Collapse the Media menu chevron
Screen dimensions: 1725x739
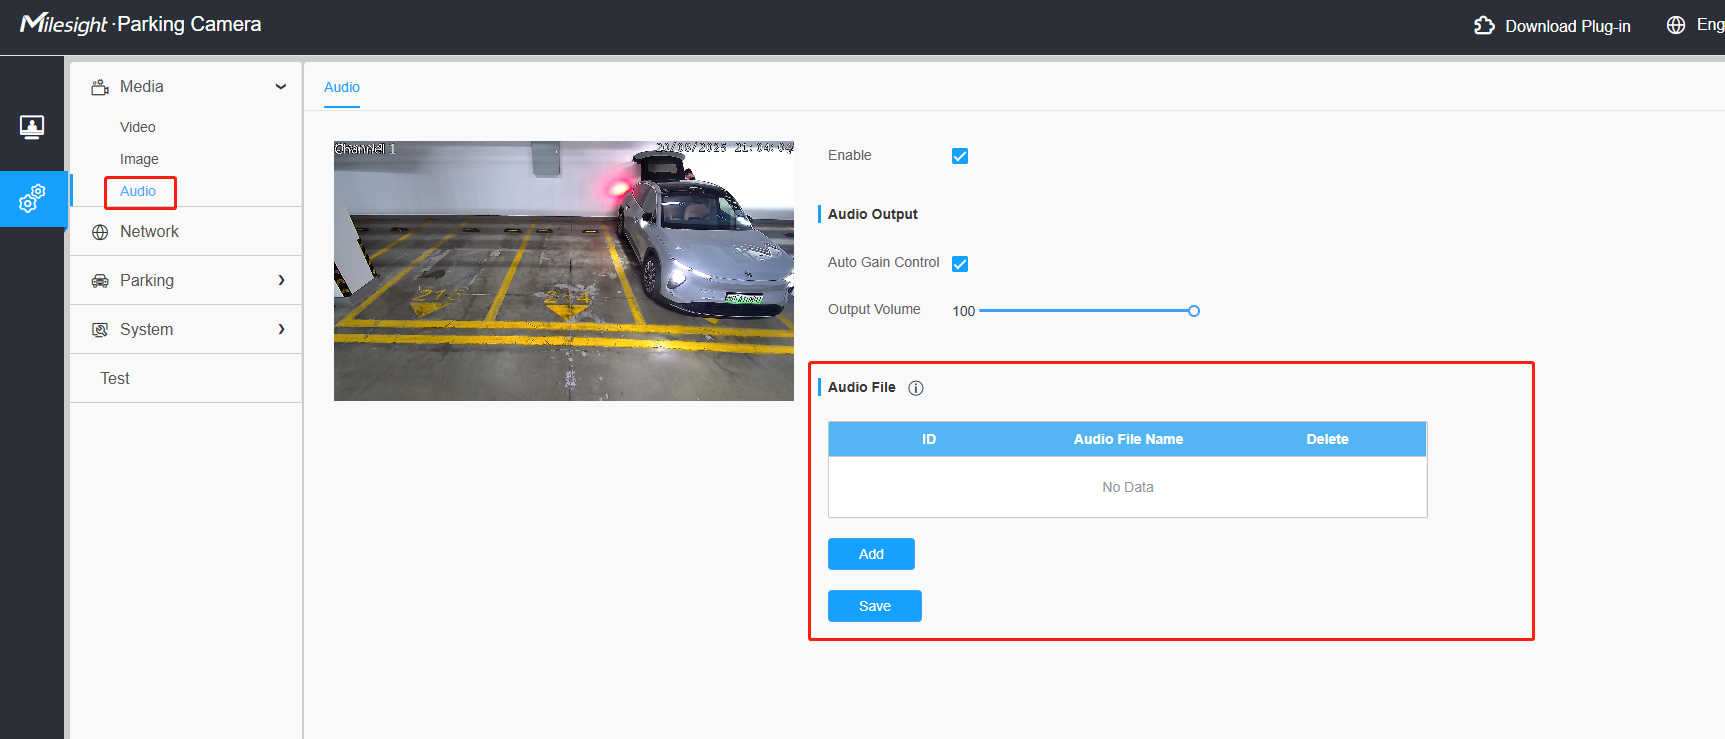[281, 87]
